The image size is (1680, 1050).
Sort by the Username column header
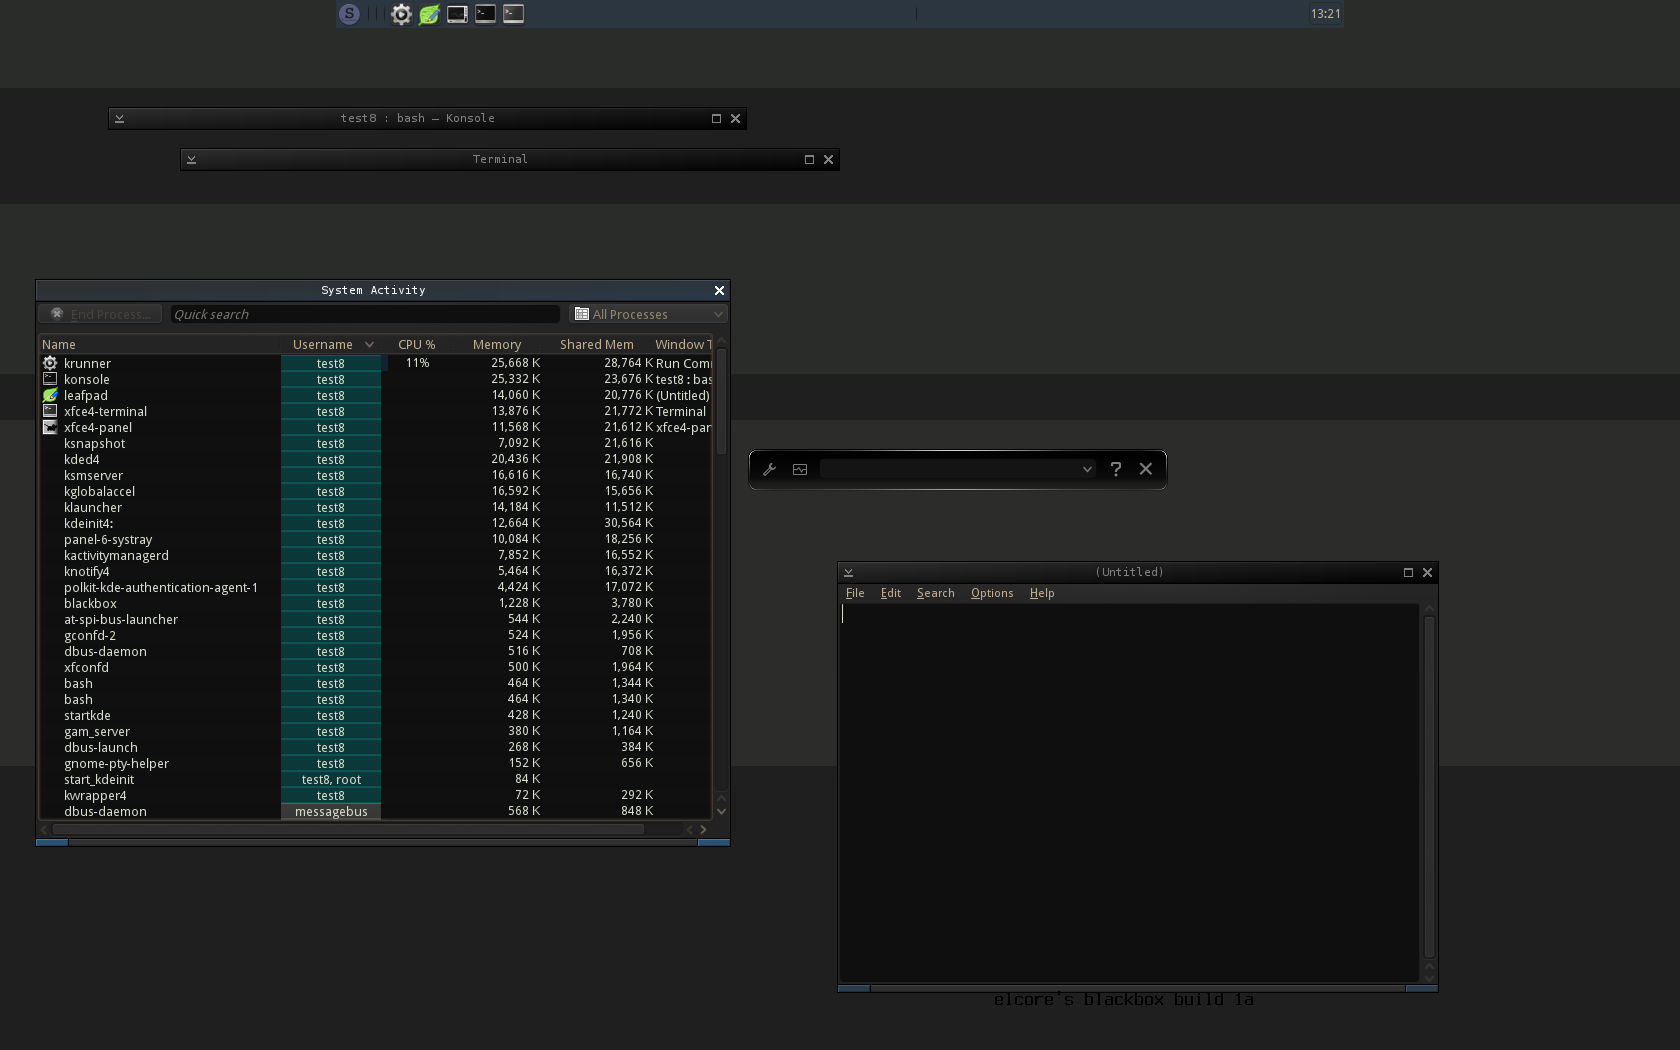click(331, 344)
